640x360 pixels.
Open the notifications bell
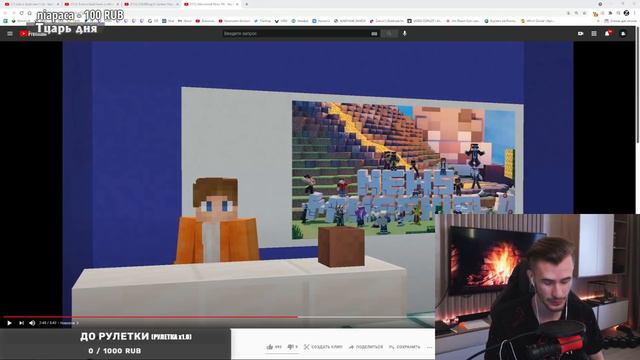pyautogui.click(x=607, y=33)
